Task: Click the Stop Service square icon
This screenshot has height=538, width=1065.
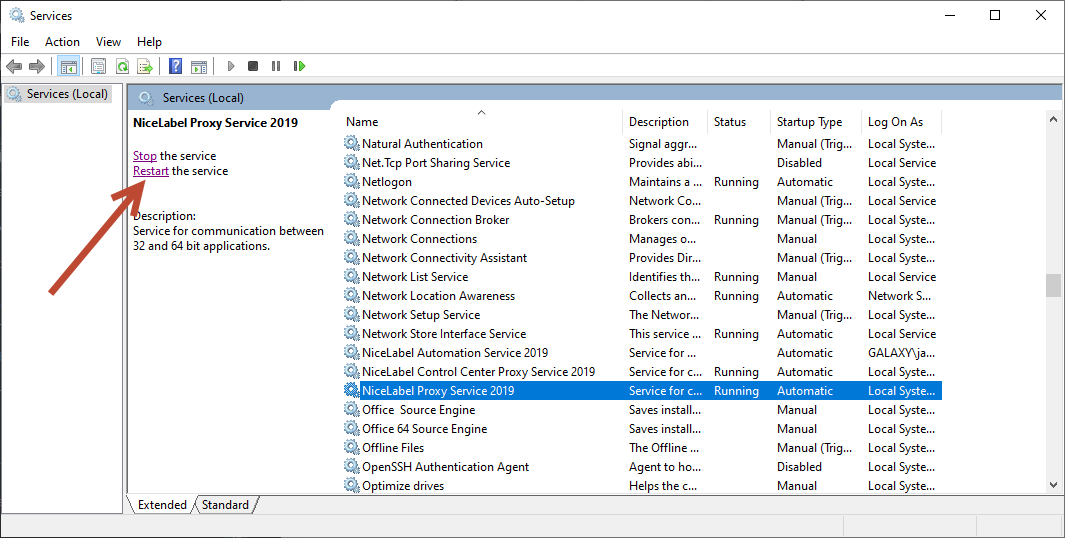Action: pyautogui.click(x=253, y=66)
